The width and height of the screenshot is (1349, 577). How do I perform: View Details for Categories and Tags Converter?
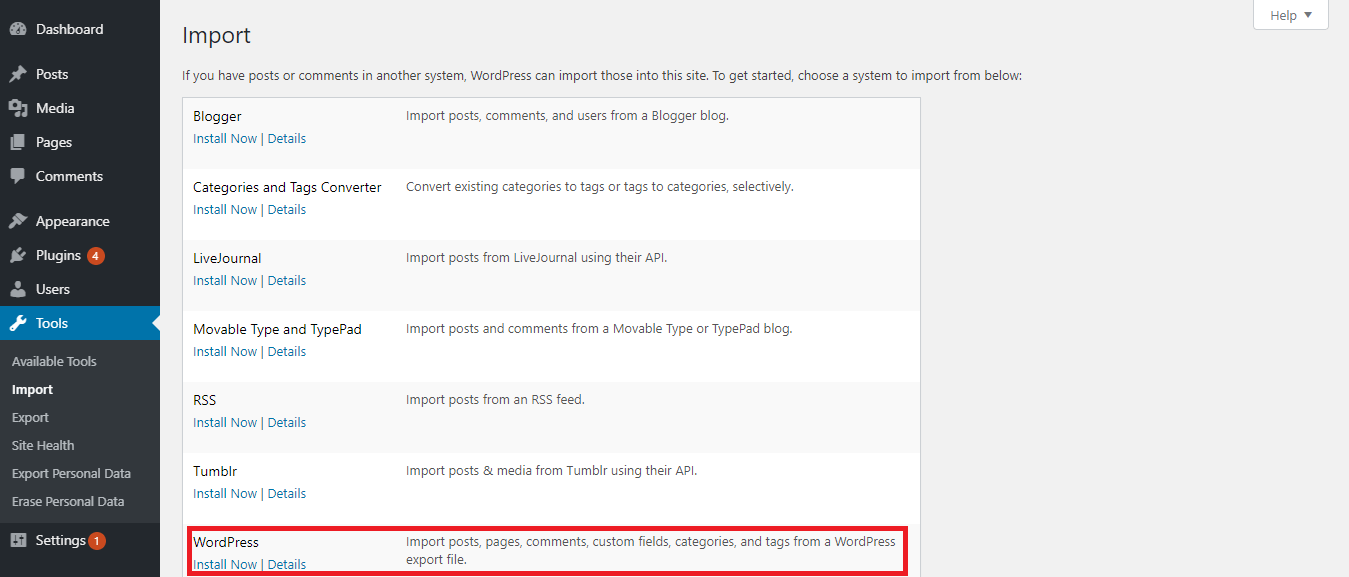(x=287, y=209)
